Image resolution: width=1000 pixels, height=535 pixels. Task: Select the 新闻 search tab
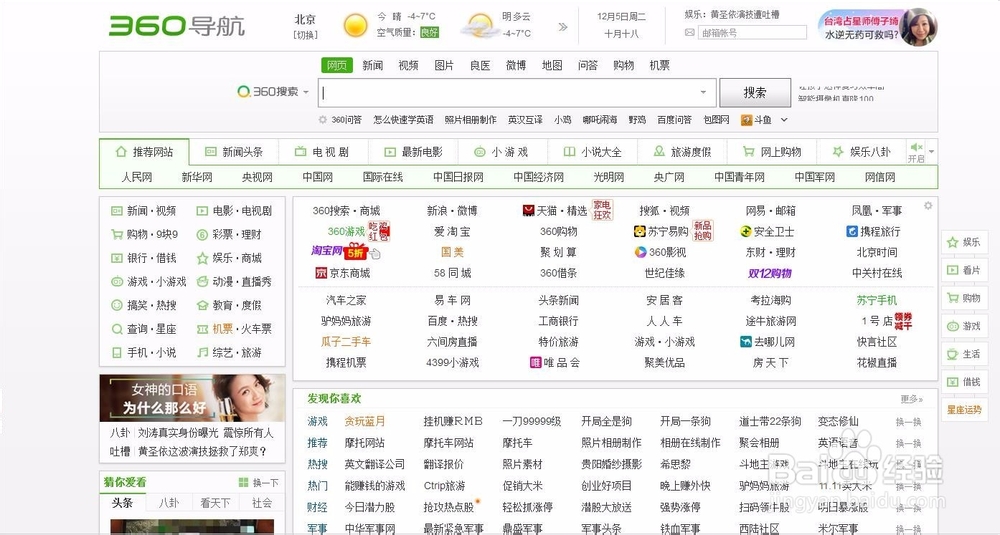click(372, 65)
